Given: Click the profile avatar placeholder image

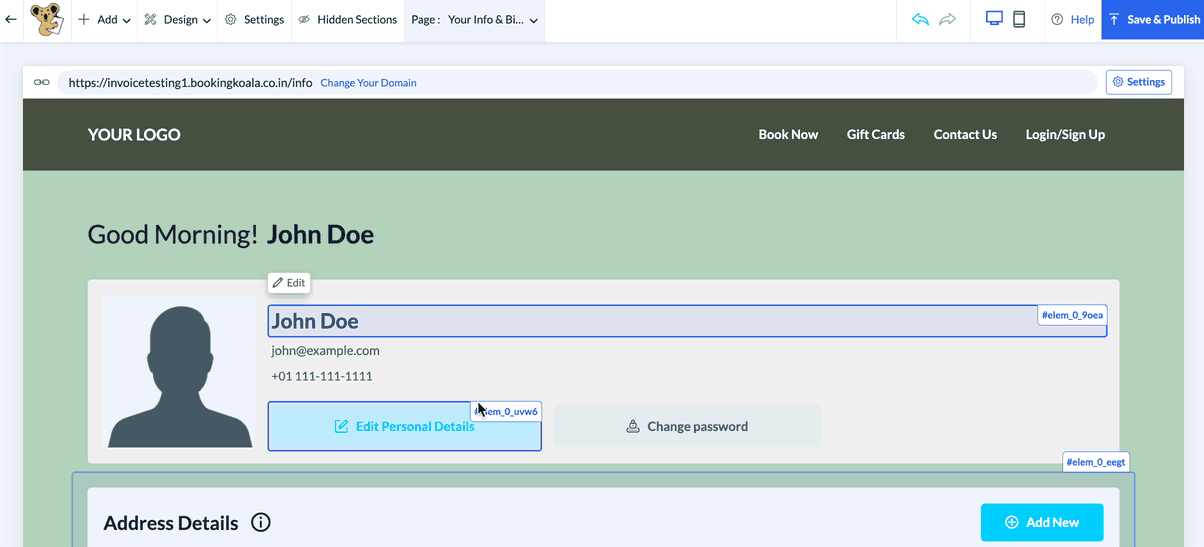Looking at the screenshot, I should click(180, 372).
